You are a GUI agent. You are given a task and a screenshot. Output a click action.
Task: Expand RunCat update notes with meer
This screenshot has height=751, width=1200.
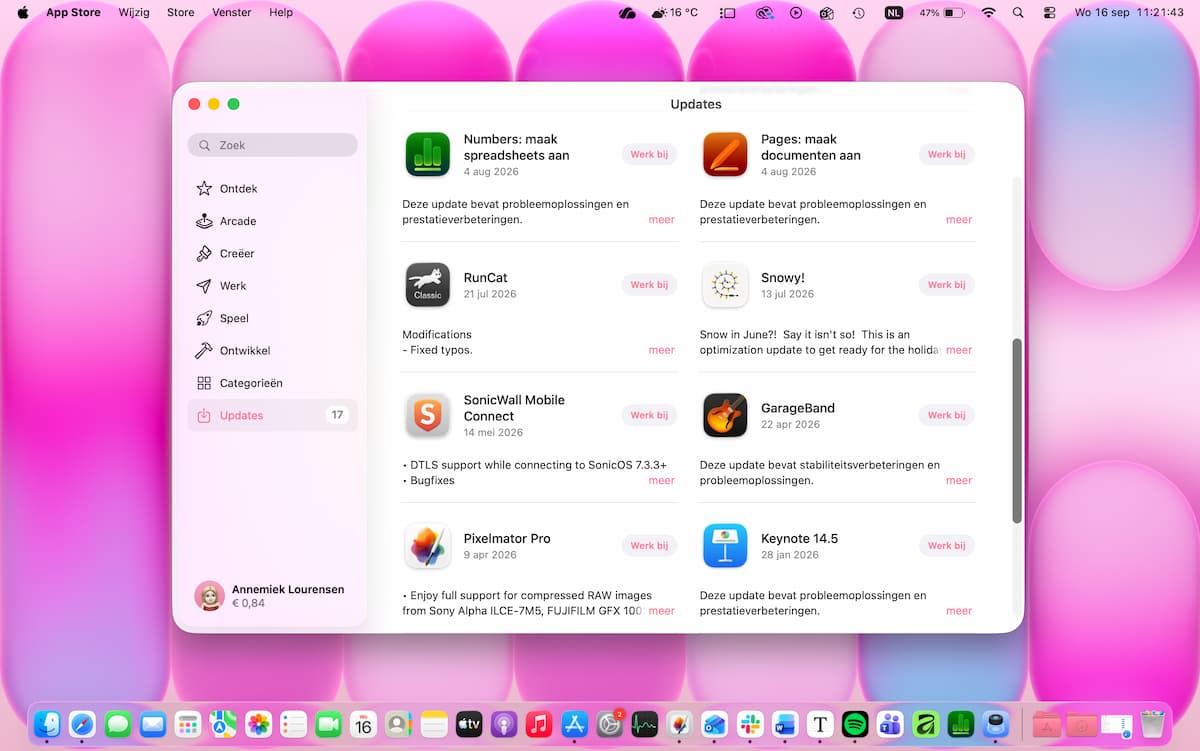click(x=662, y=350)
